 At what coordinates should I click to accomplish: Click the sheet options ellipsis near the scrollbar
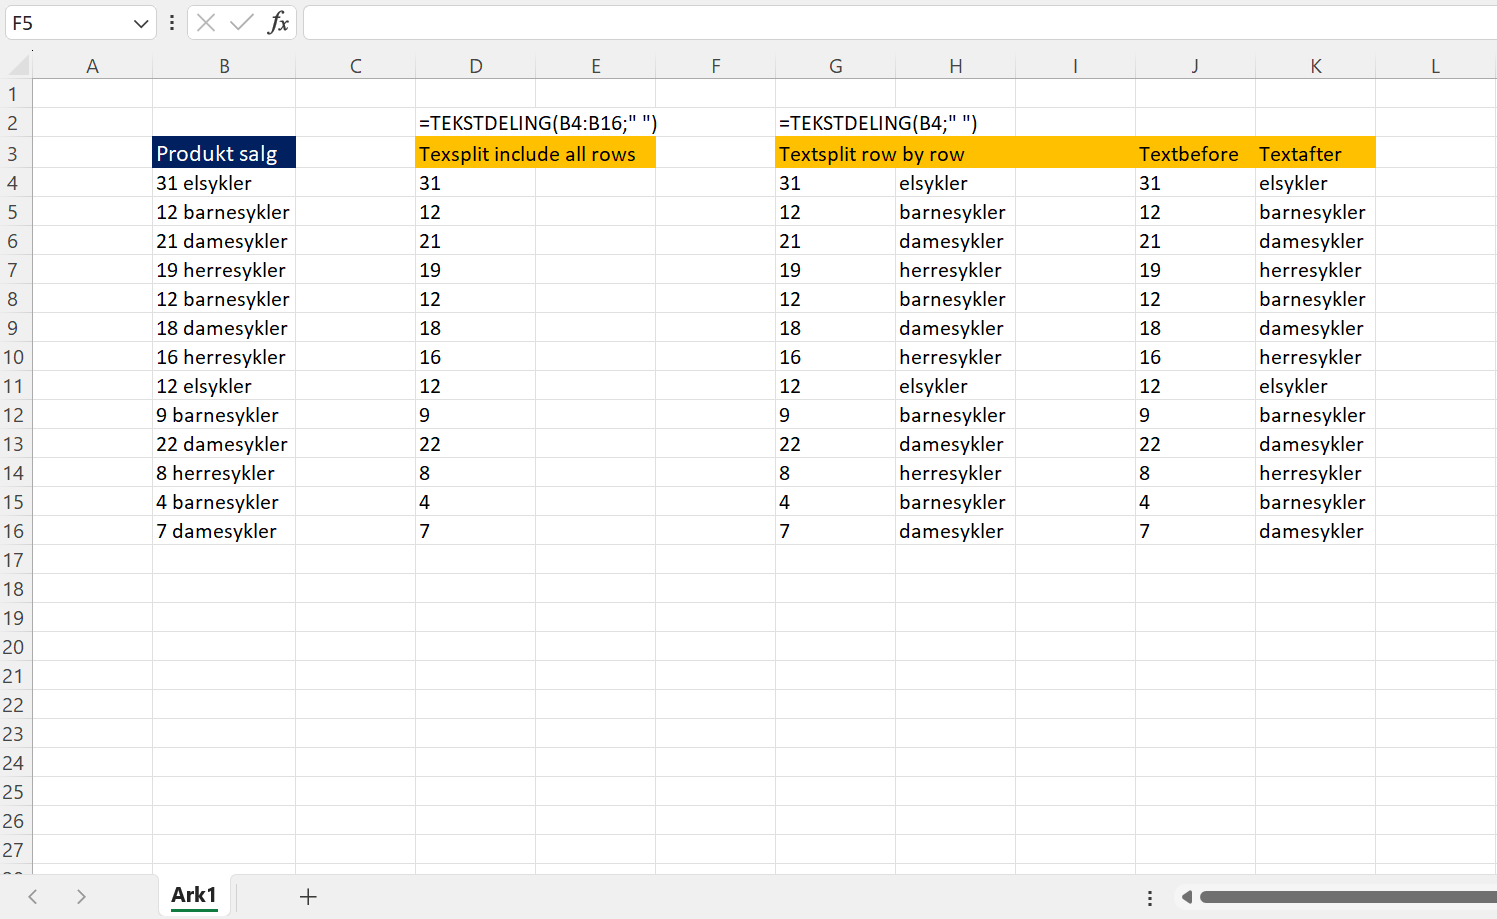tap(1149, 897)
